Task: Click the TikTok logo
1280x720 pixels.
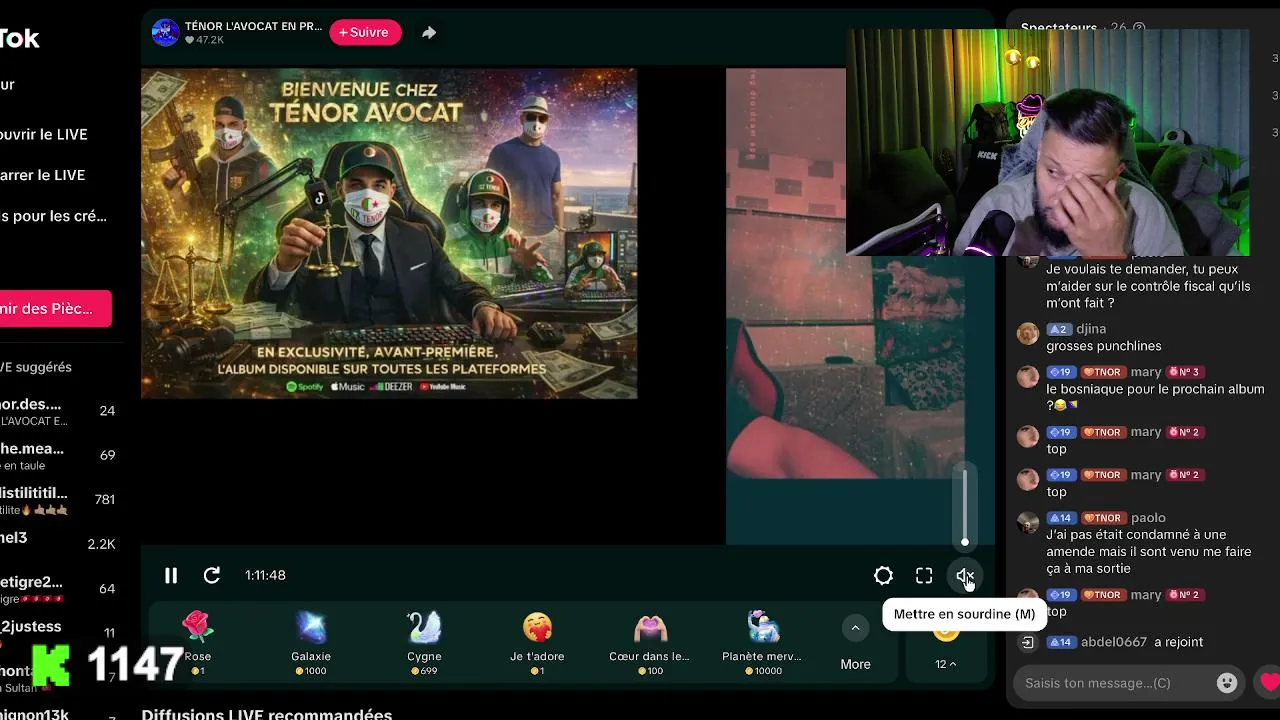Action: point(20,38)
